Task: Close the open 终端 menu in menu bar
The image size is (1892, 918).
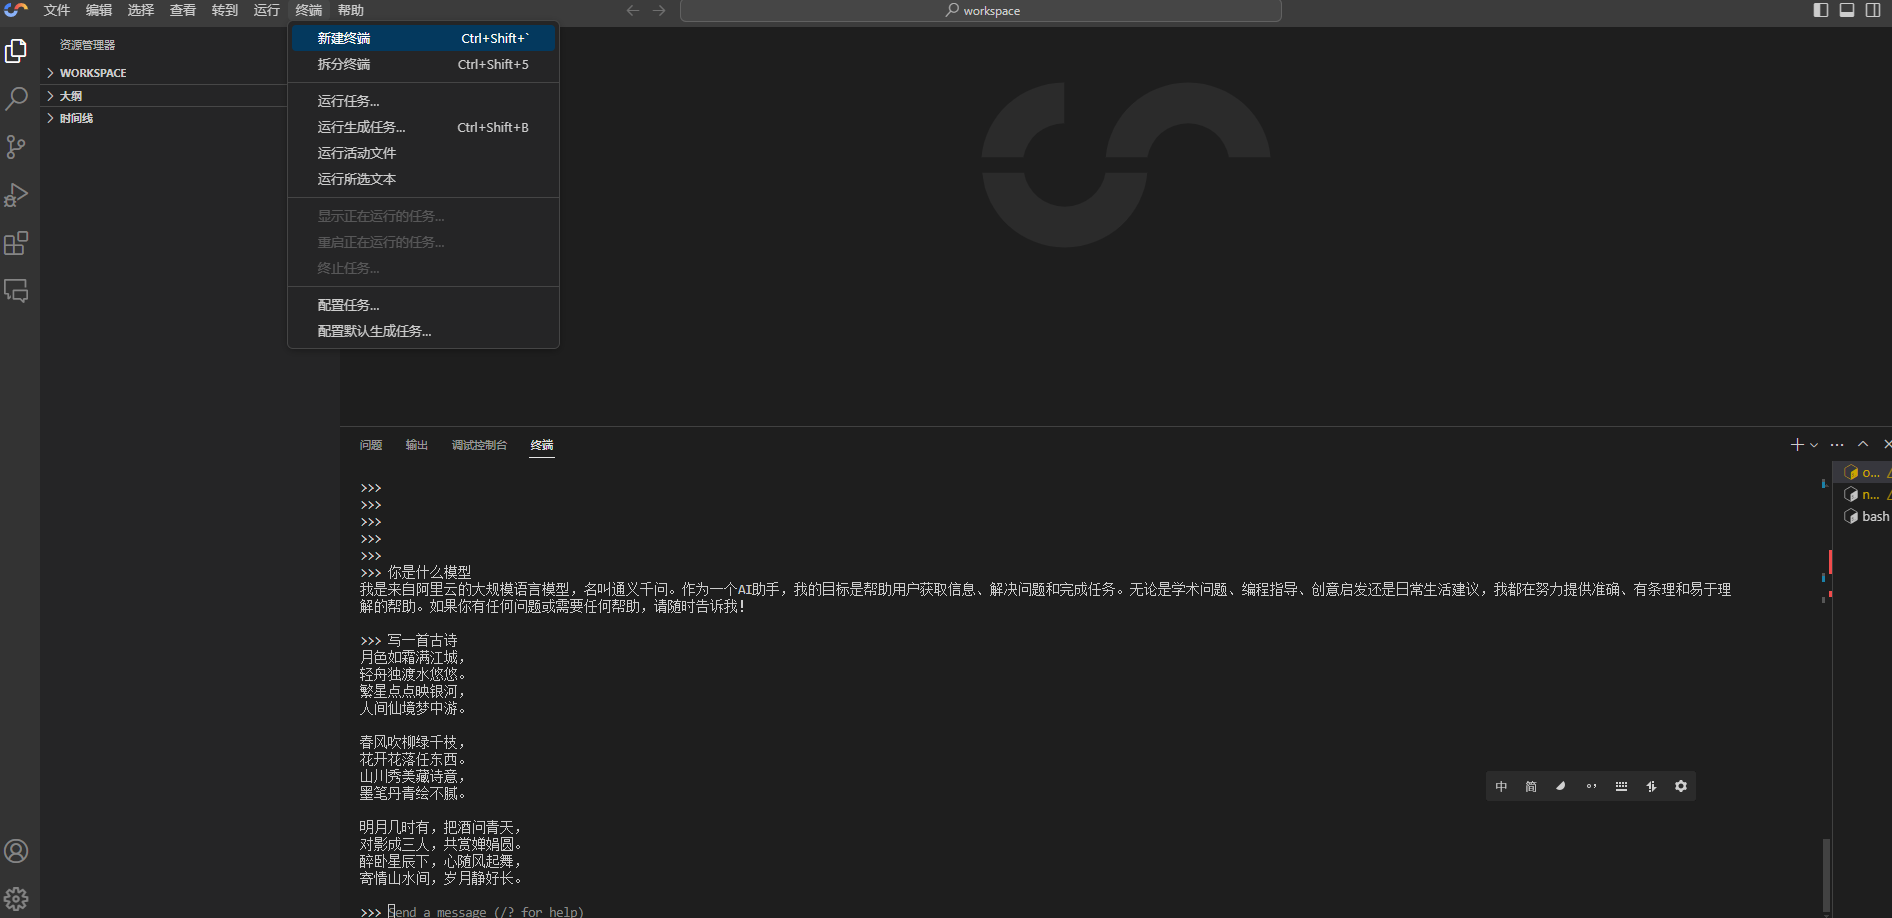Action: 309,10
